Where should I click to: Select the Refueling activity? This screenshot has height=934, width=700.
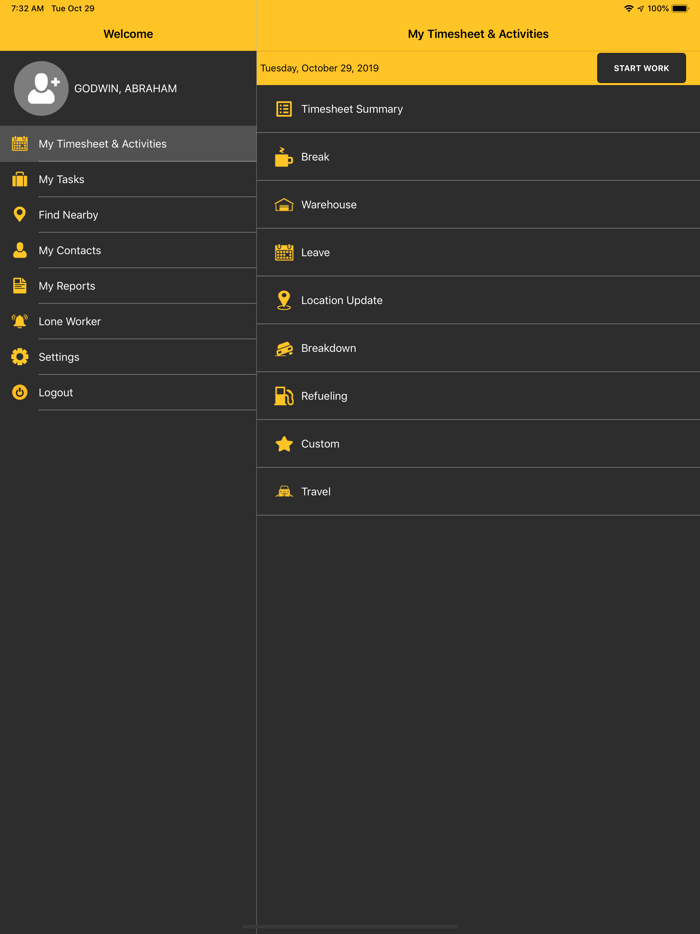point(478,396)
